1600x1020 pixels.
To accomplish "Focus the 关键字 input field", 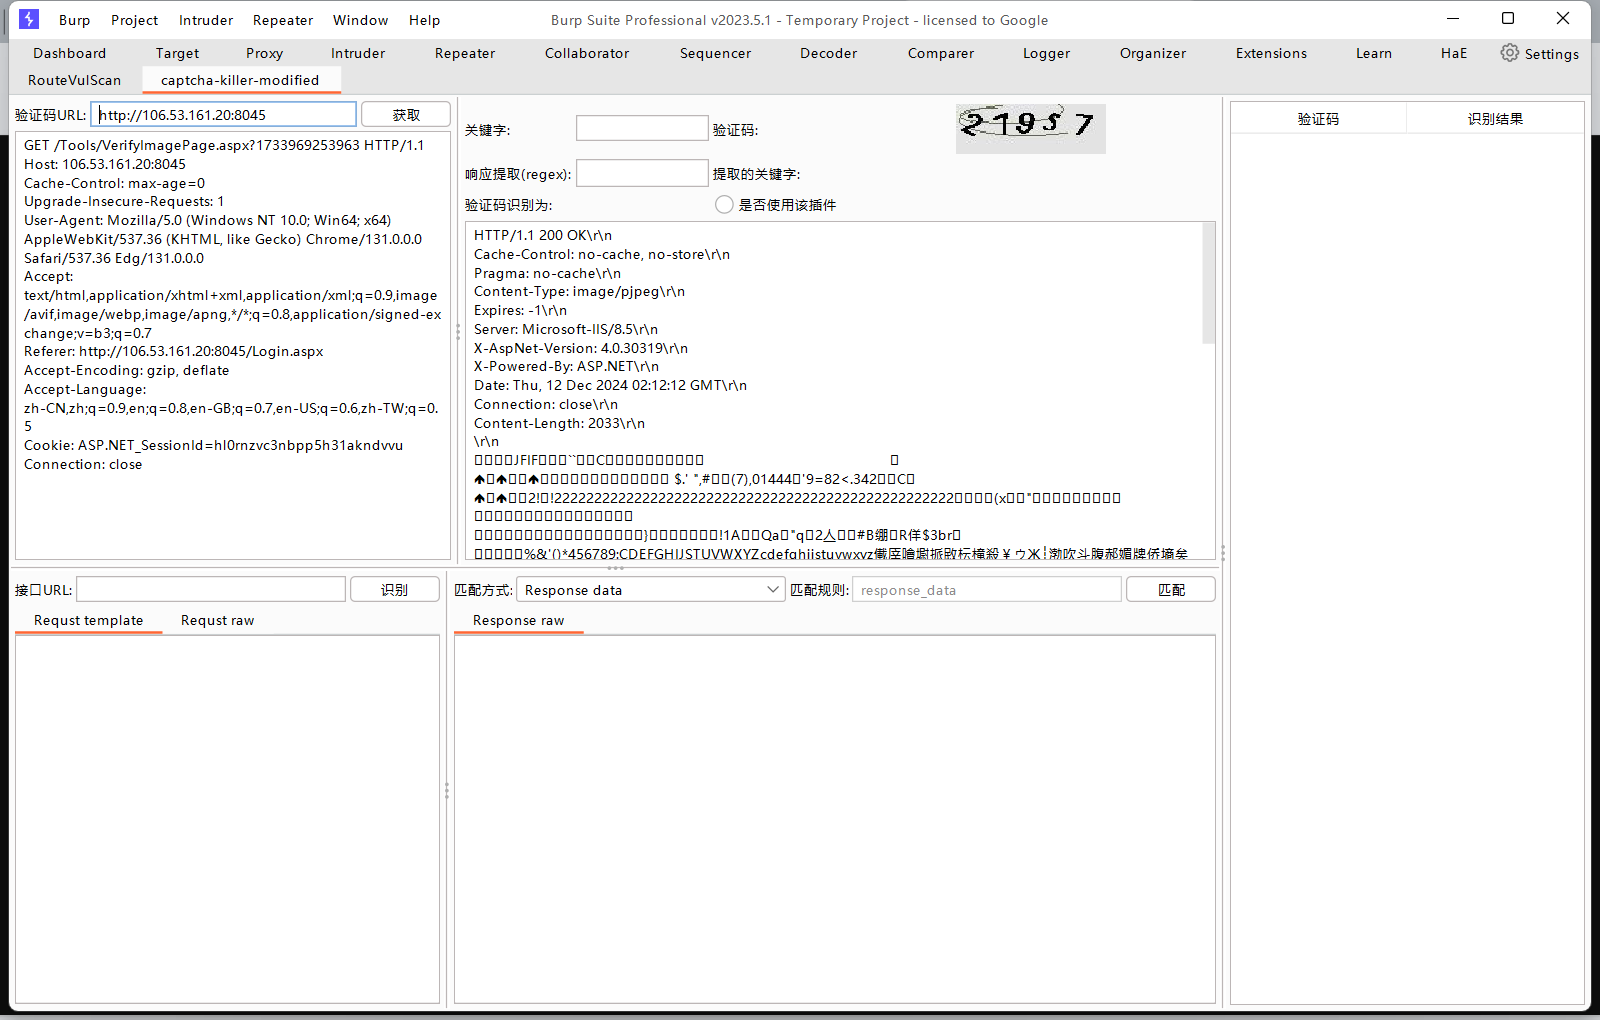I will [642, 128].
